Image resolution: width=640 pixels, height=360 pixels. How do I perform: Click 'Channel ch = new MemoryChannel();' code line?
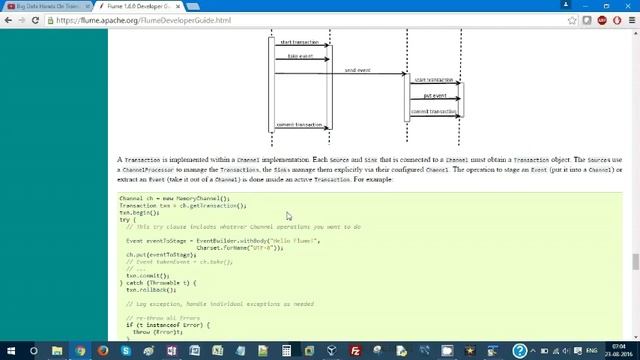175,198
